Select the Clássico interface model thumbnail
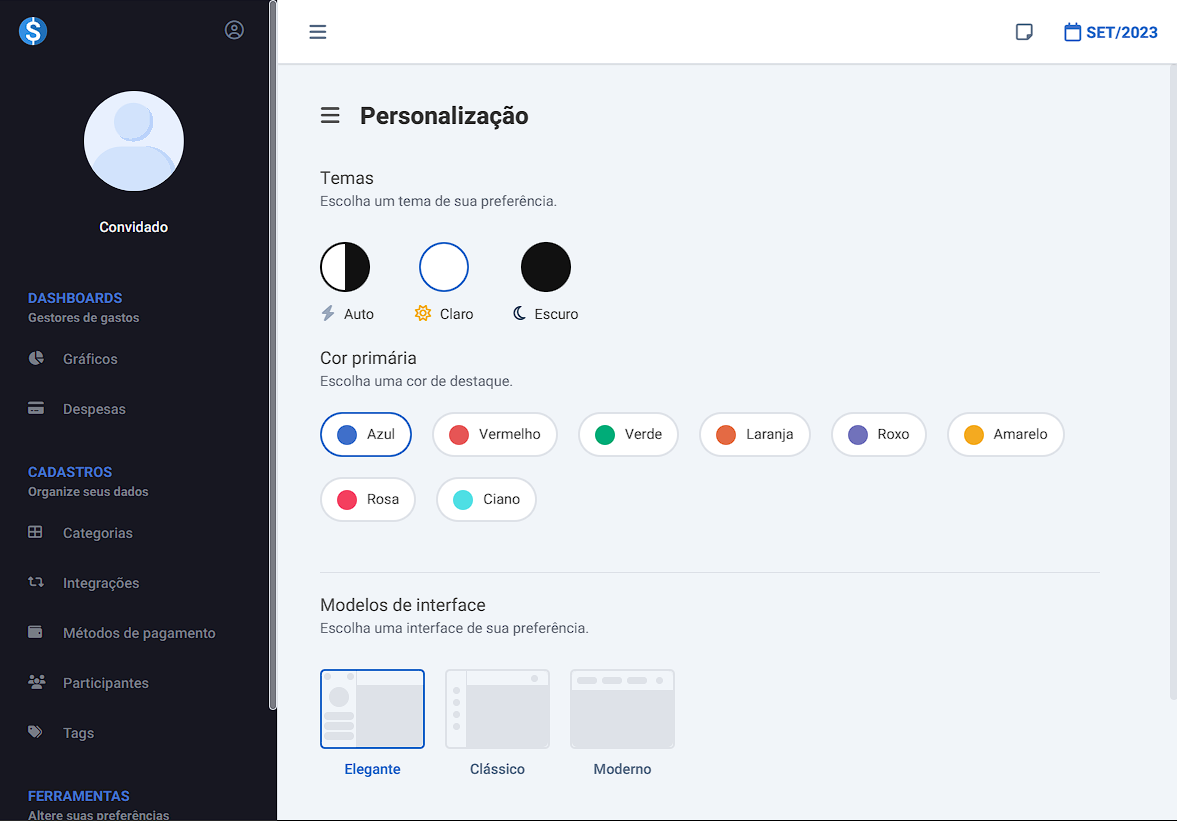 click(497, 709)
